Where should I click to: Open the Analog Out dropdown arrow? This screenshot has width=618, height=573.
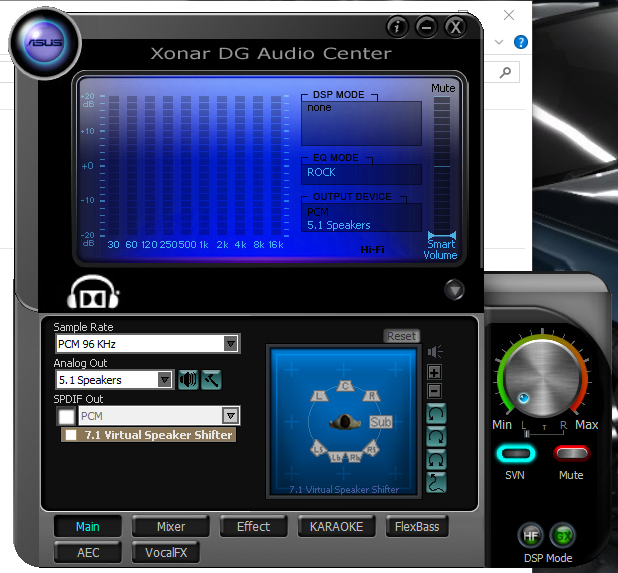pos(164,380)
